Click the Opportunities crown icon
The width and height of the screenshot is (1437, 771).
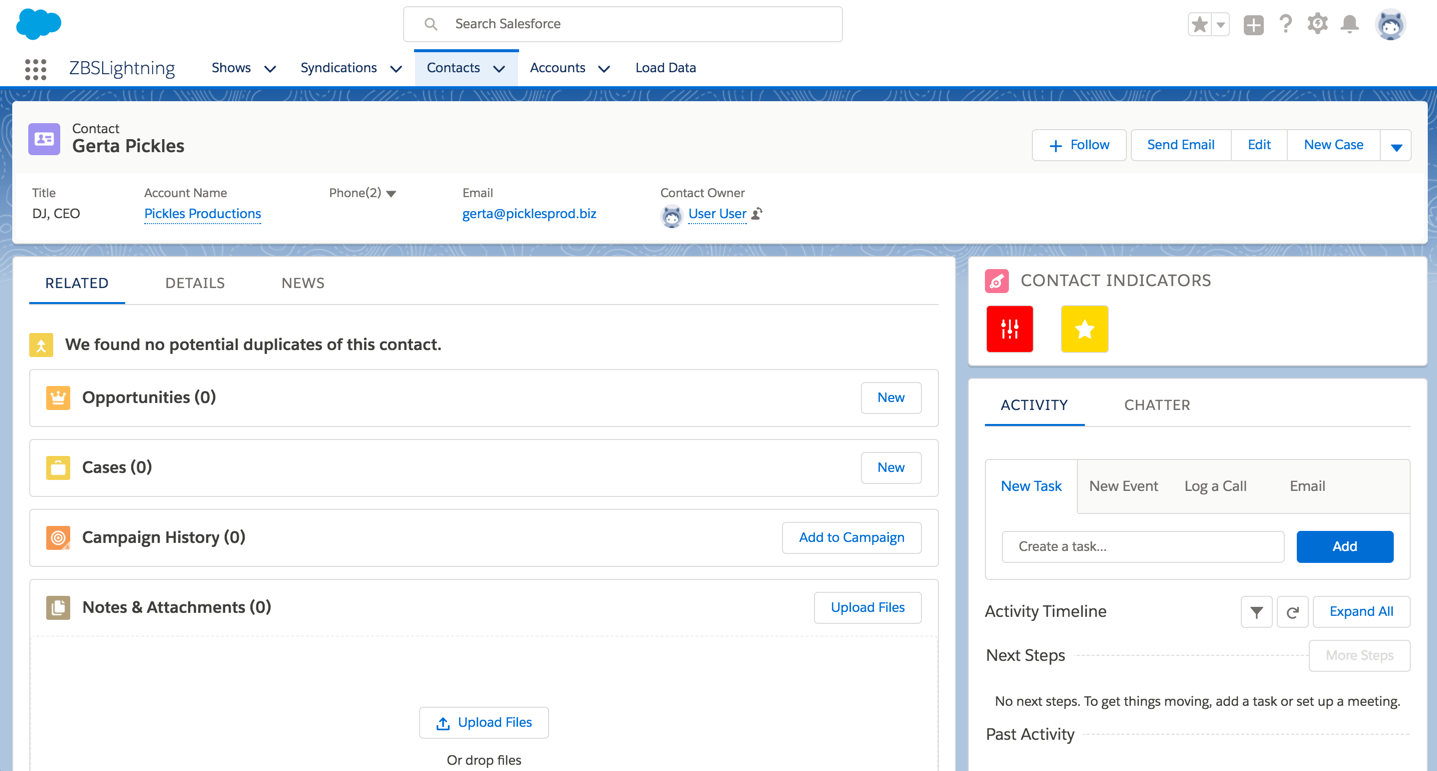(x=58, y=398)
